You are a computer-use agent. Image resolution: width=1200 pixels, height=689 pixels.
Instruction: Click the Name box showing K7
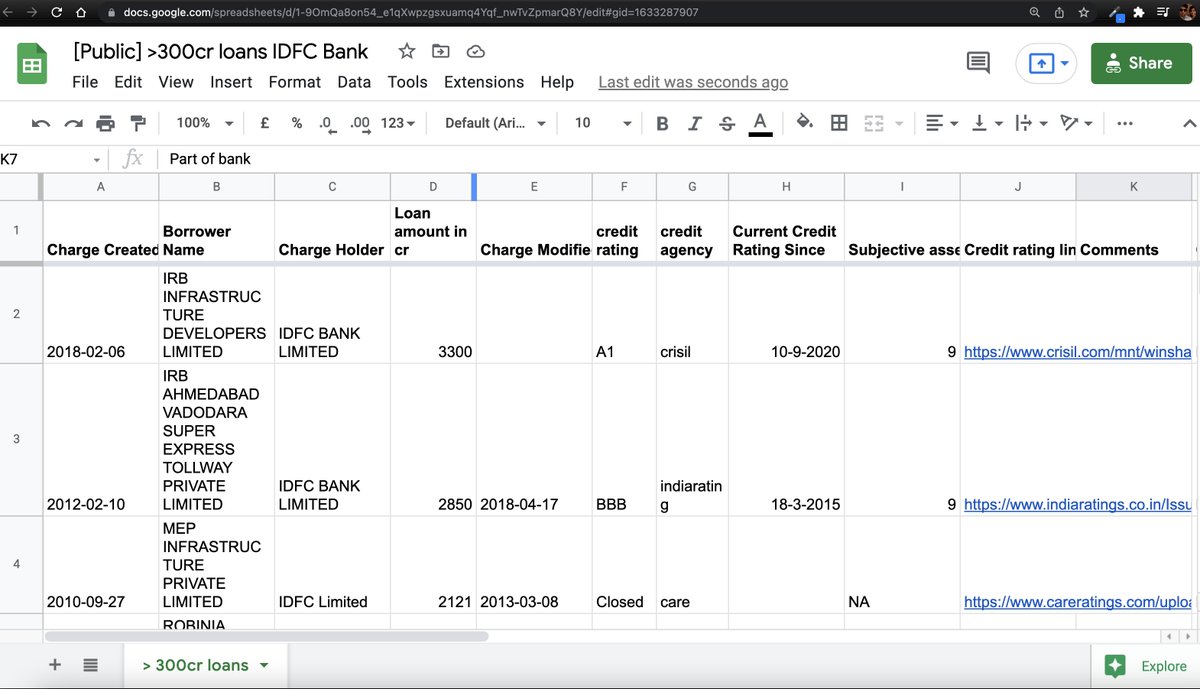[x=52, y=159]
